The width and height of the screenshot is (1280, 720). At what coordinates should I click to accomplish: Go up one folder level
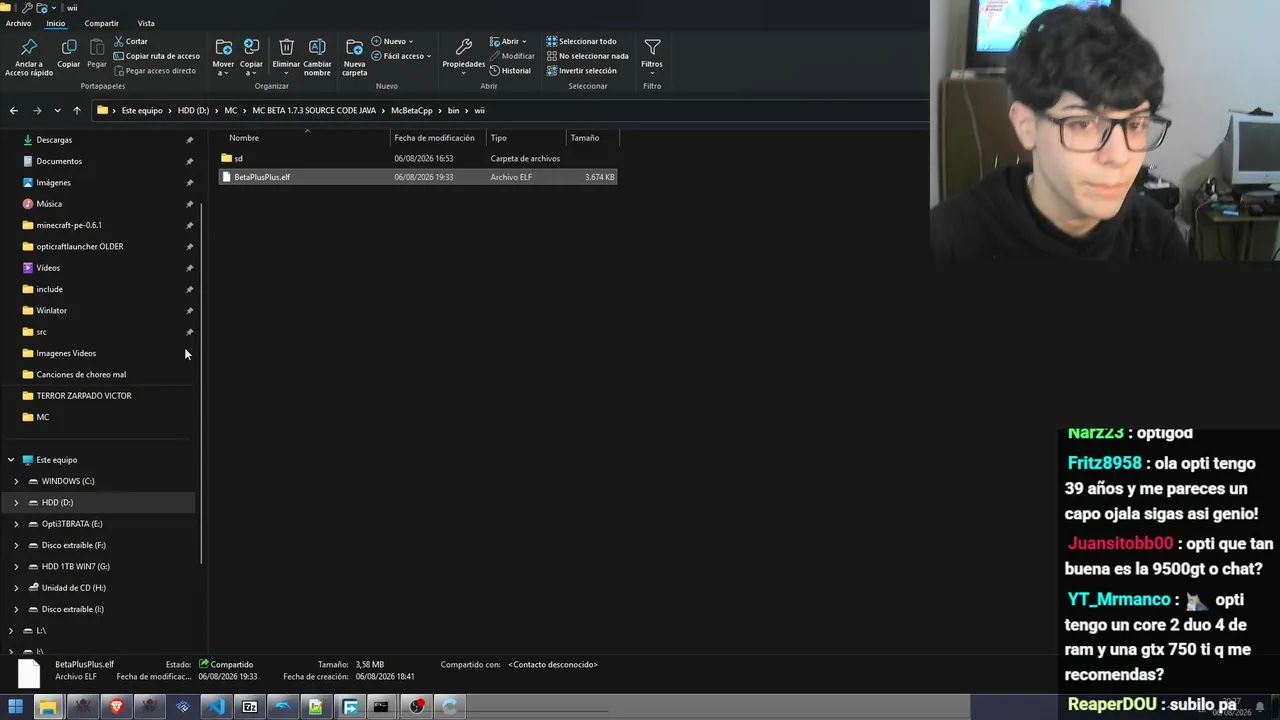[x=76, y=111]
